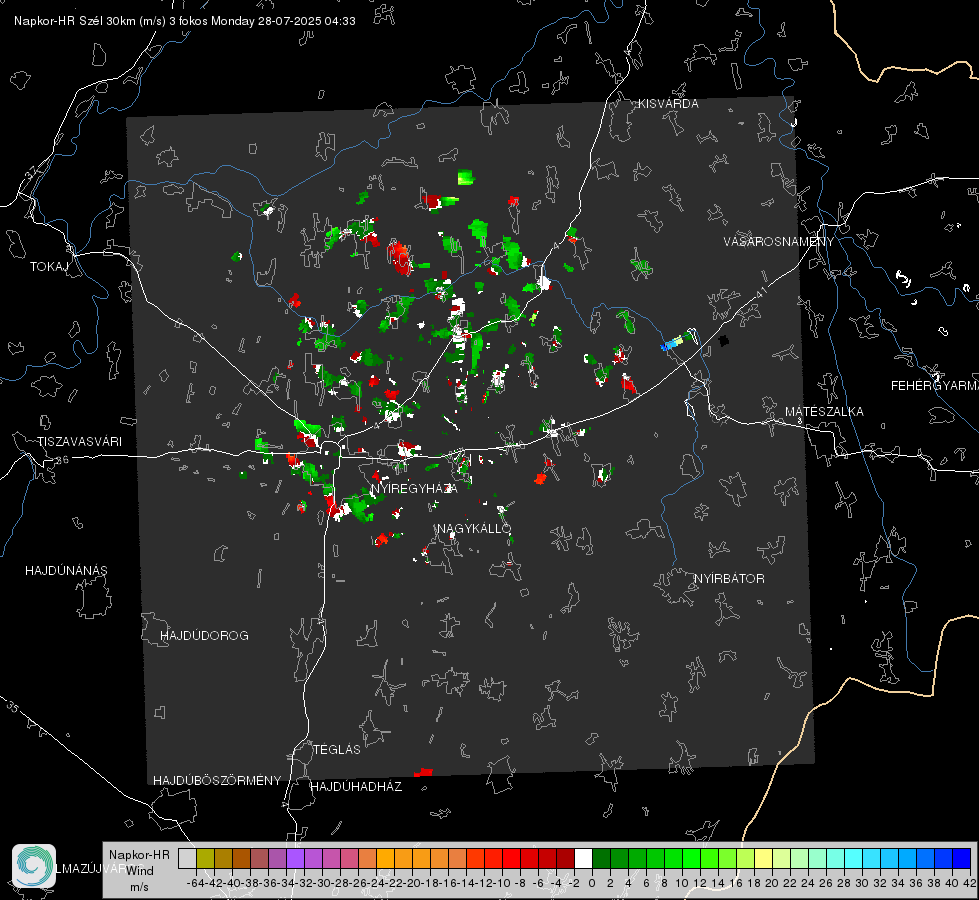Screen dimensions: 979x900
Task: Click the TOKAJ label on the map
Action: tap(49, 267)
